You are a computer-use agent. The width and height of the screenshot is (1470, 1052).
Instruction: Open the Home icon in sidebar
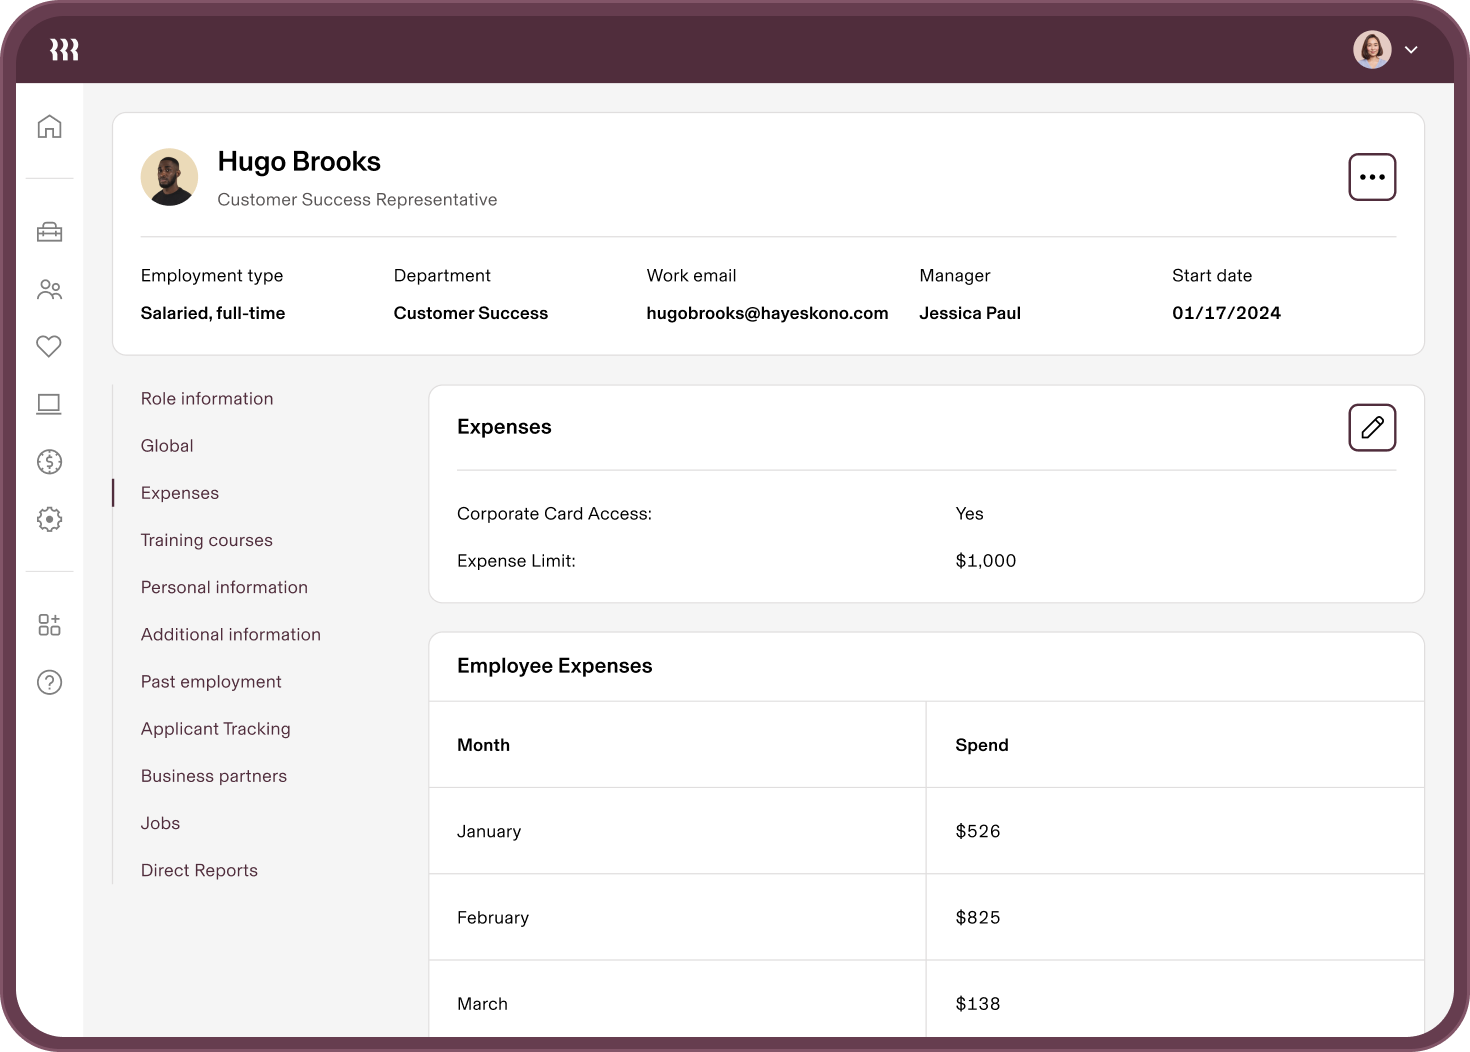(x=49, y=127)
